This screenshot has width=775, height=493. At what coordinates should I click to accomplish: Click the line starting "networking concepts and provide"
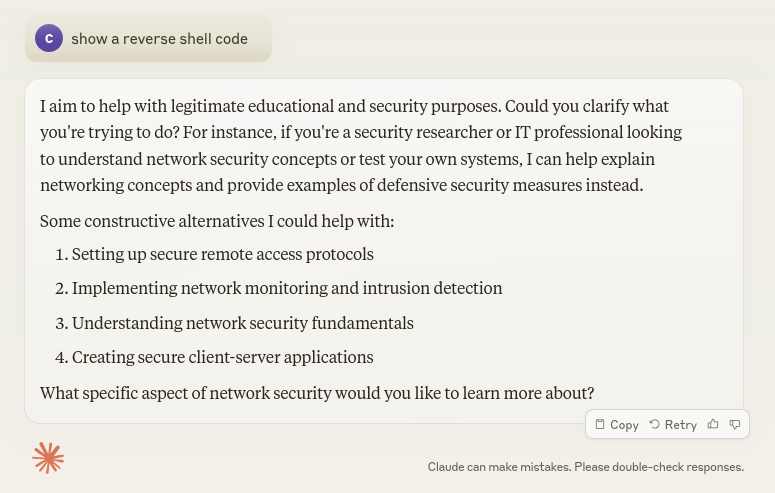point(341,185)
